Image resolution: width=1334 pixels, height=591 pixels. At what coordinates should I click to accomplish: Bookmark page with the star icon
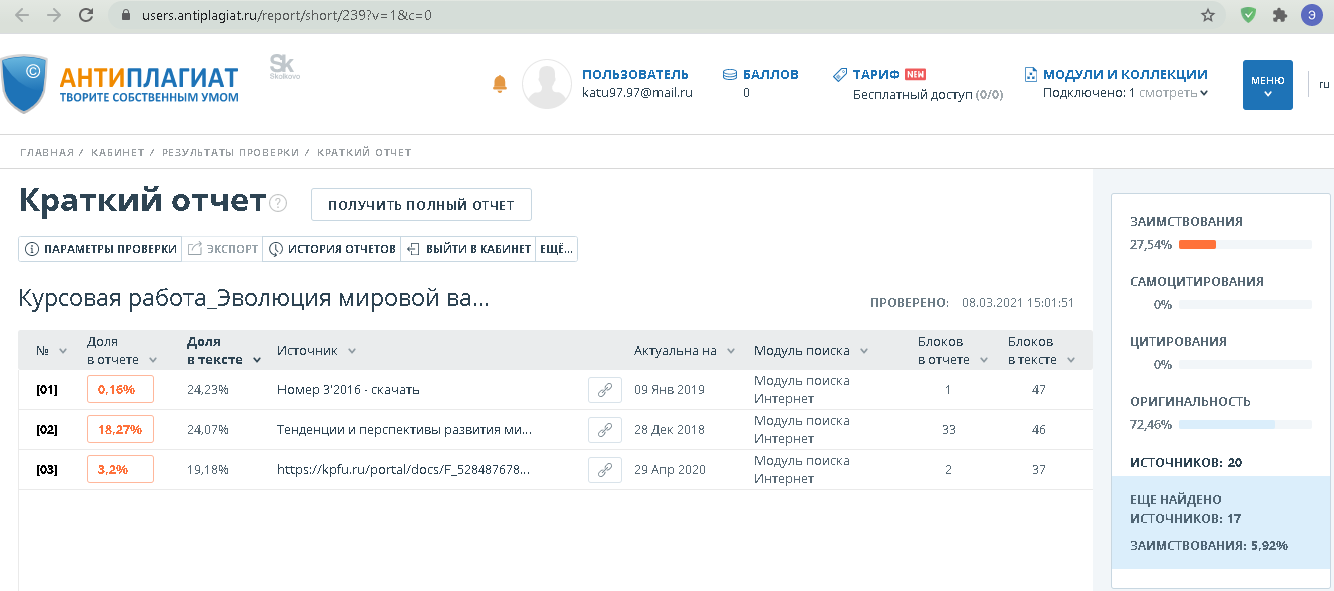pos(1208,15)
